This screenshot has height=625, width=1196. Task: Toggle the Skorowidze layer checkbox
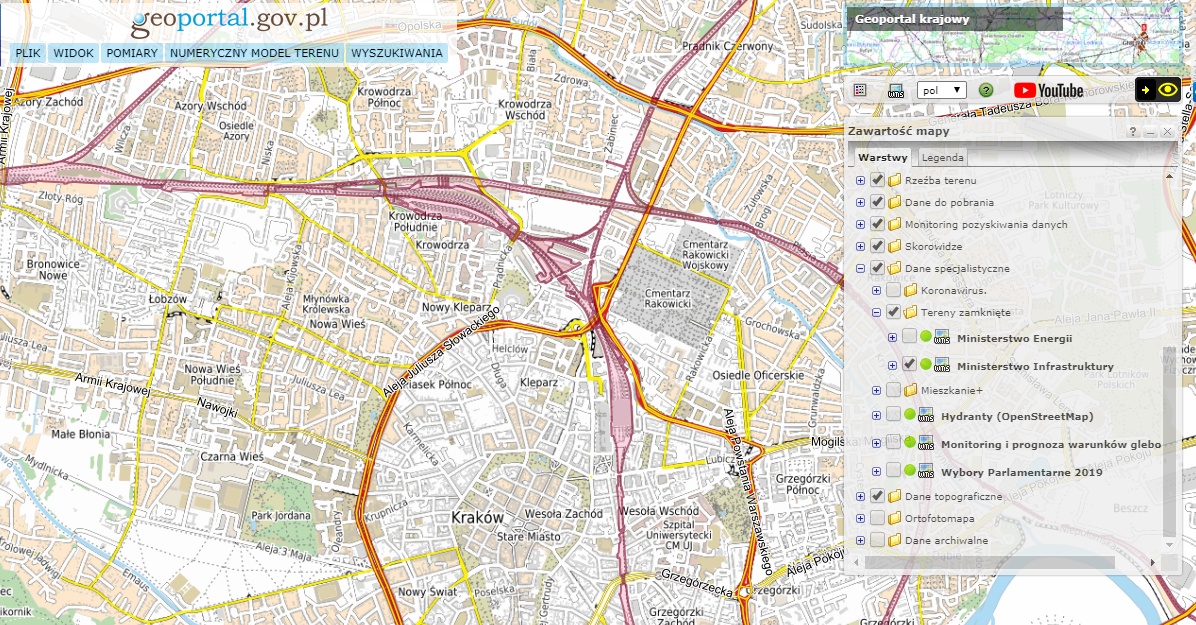877,246
